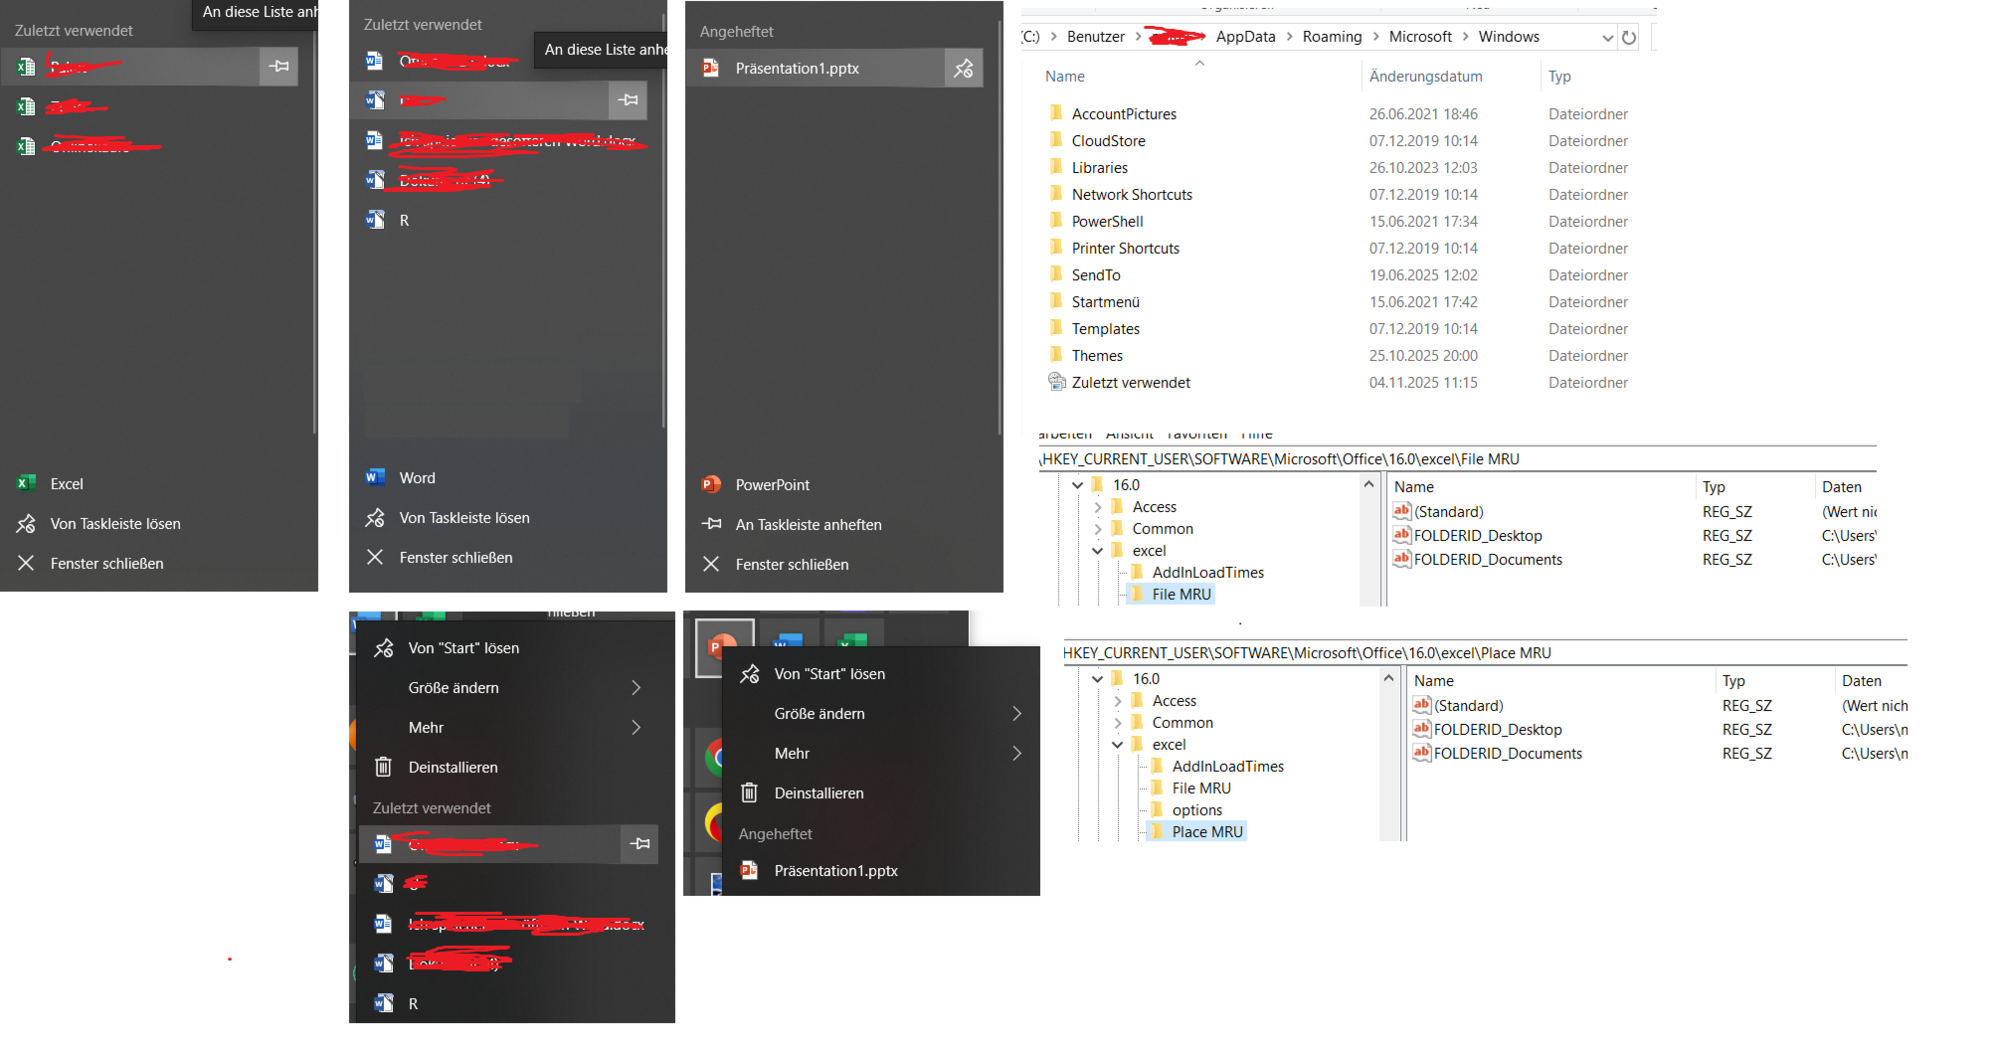Click Von Taskleiste lösen in the Excel jump list
Screen dimensions: 2000x1051
click(x=115, y=524)
